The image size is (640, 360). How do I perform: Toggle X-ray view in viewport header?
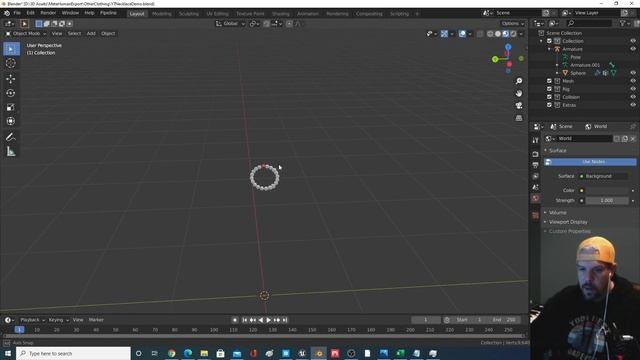[480, 34]
